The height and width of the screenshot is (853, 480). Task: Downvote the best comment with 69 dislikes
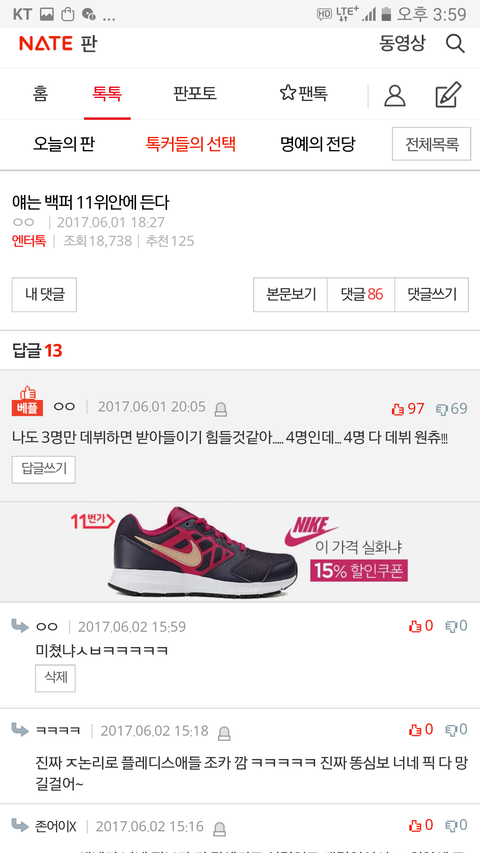pyautogui.click(x=452, y=409)
